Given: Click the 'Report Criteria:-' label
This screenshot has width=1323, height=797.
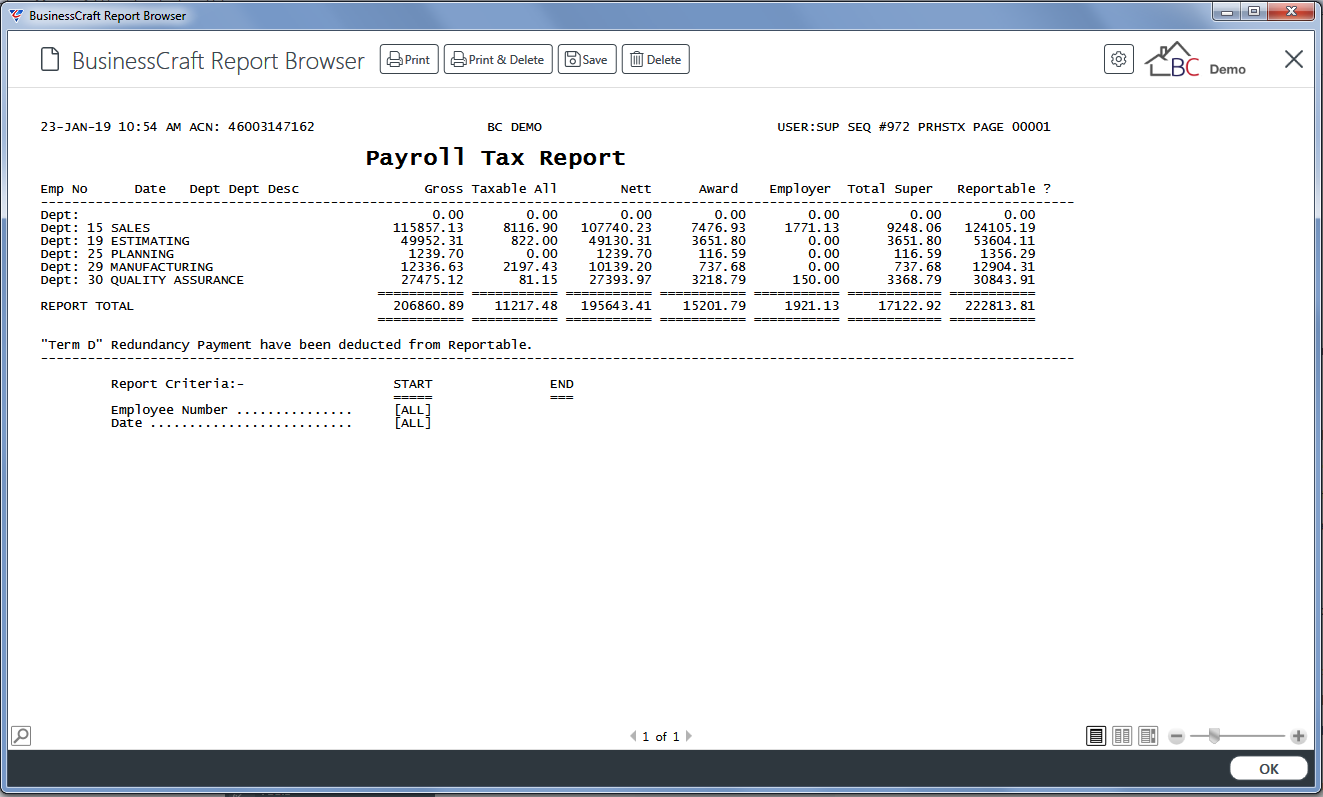Looking at the screenshot, I should click(178, 384).
